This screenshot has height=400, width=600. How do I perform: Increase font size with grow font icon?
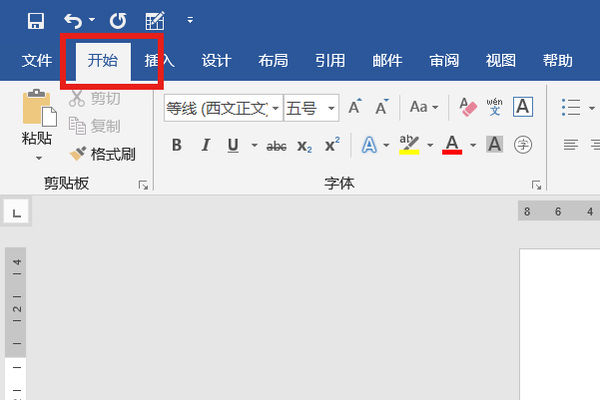(355, 107)
